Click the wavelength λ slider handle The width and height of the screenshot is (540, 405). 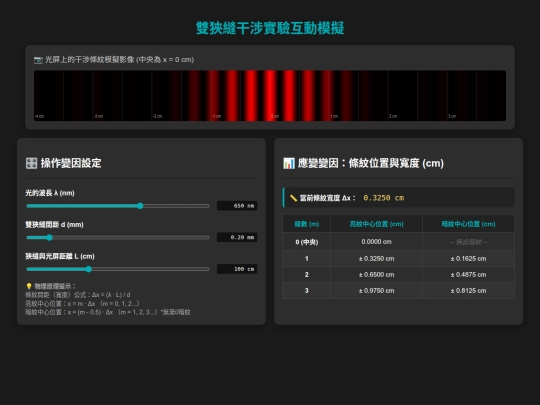point(140,206)
